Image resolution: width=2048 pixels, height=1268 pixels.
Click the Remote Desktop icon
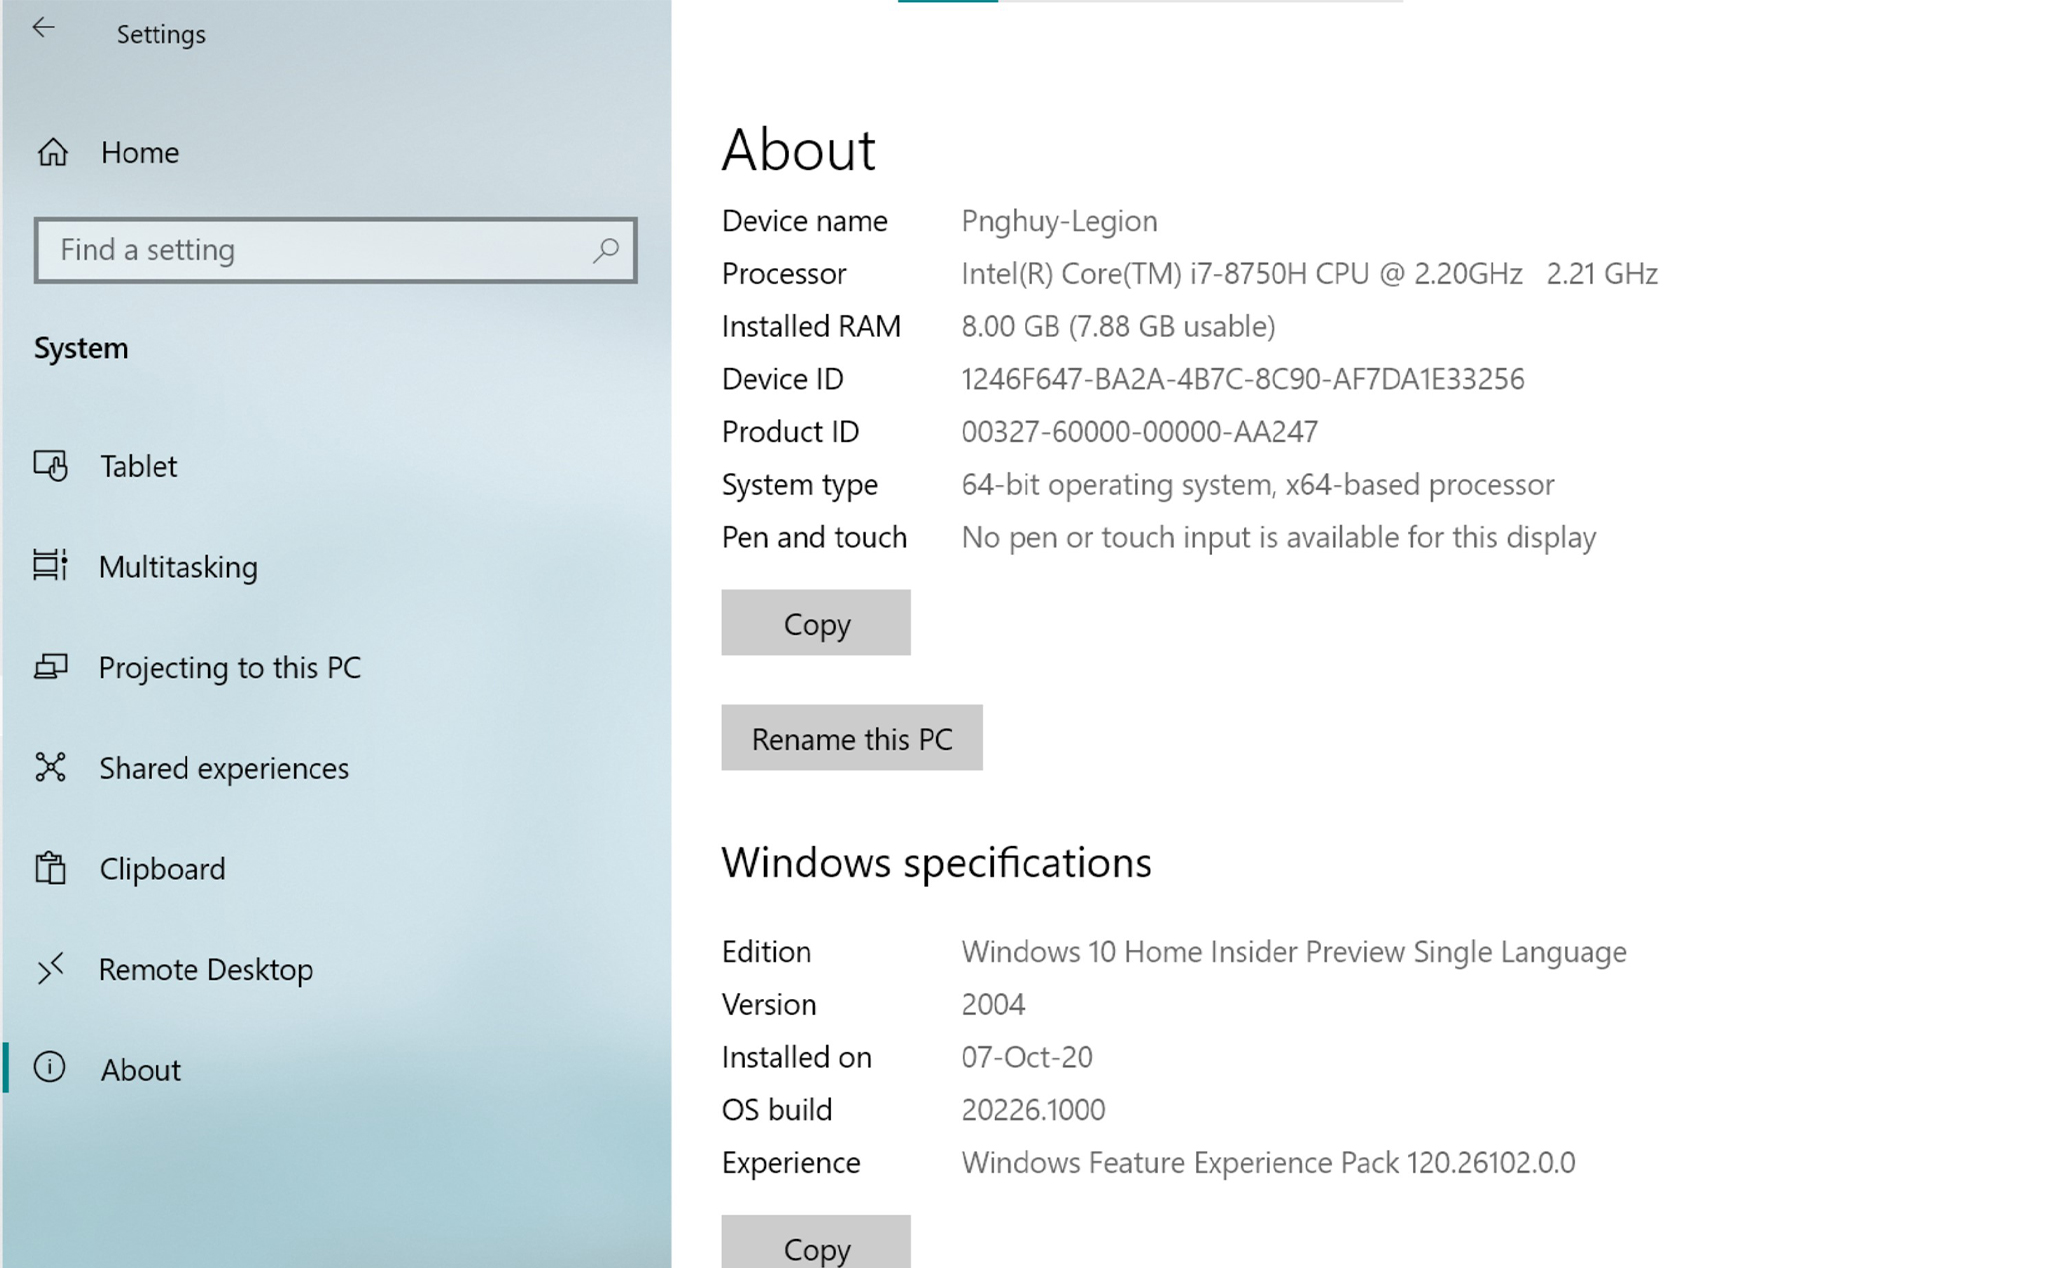tap(50, 969)
